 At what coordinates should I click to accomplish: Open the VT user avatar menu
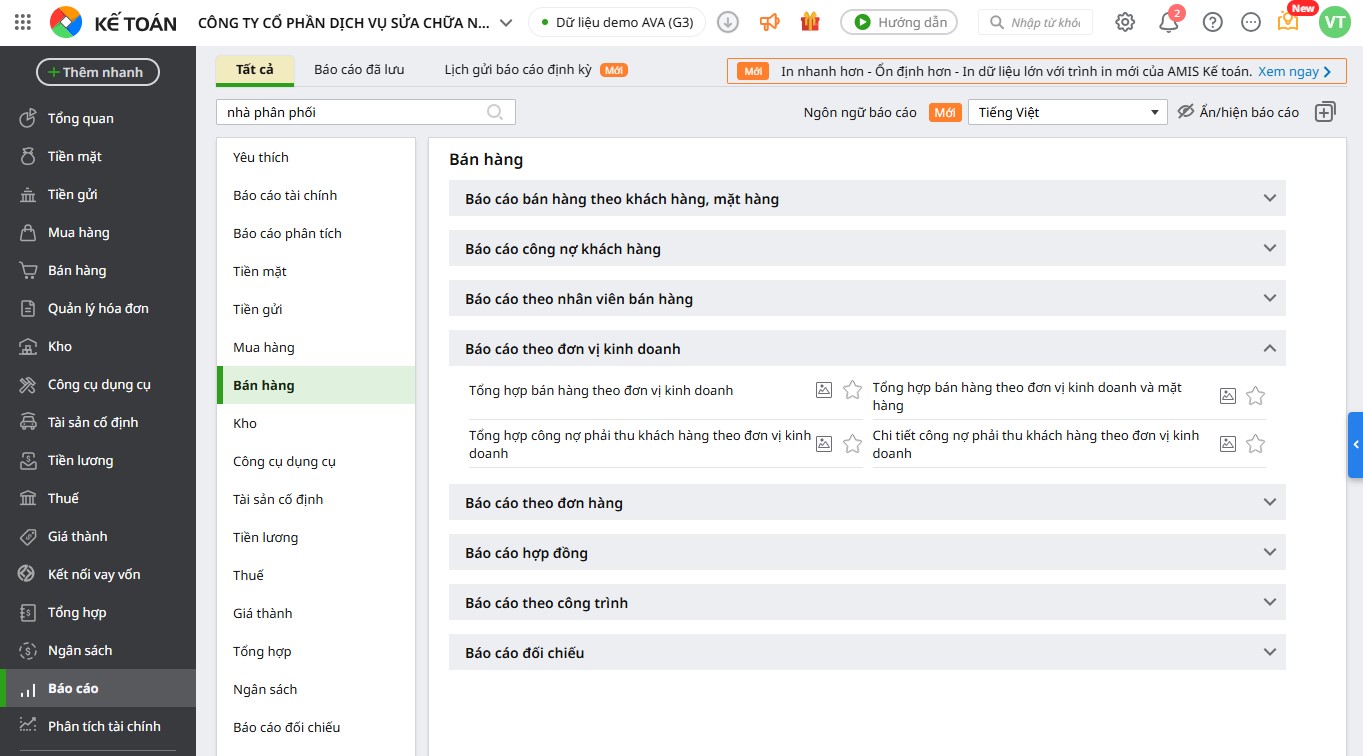1334,22
